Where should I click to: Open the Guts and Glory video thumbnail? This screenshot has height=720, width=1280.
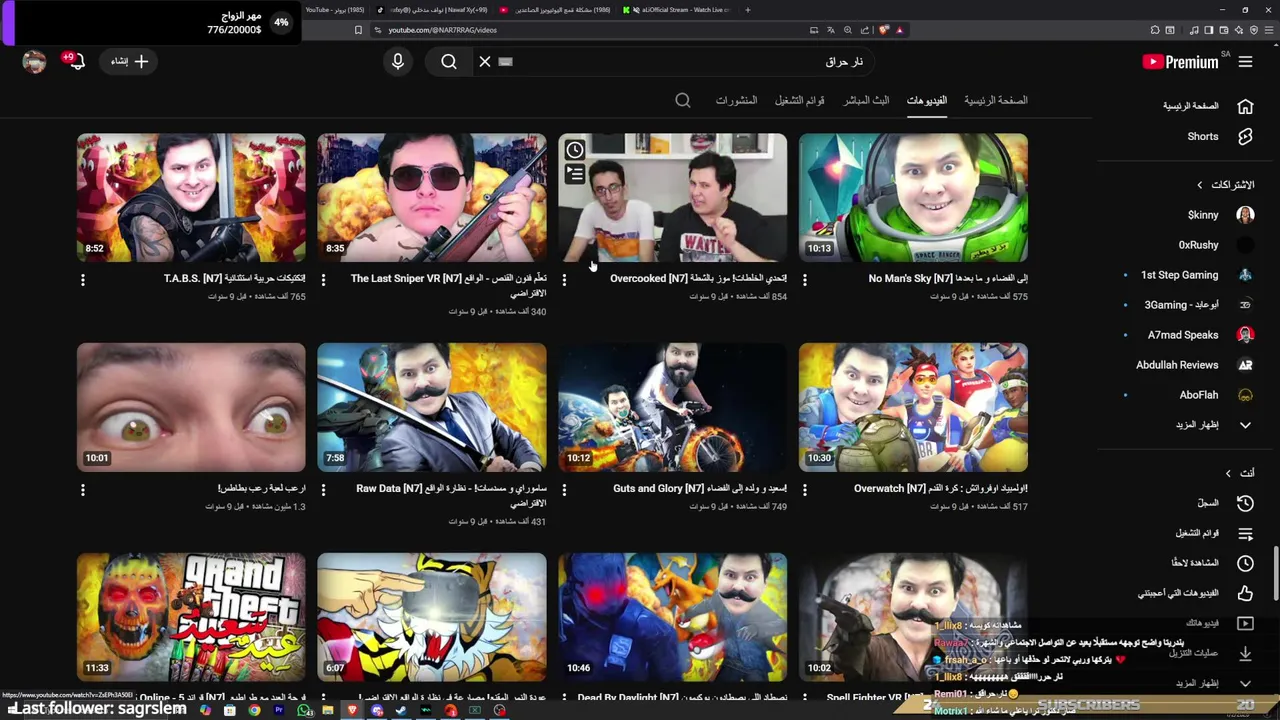tap(672, 408)
